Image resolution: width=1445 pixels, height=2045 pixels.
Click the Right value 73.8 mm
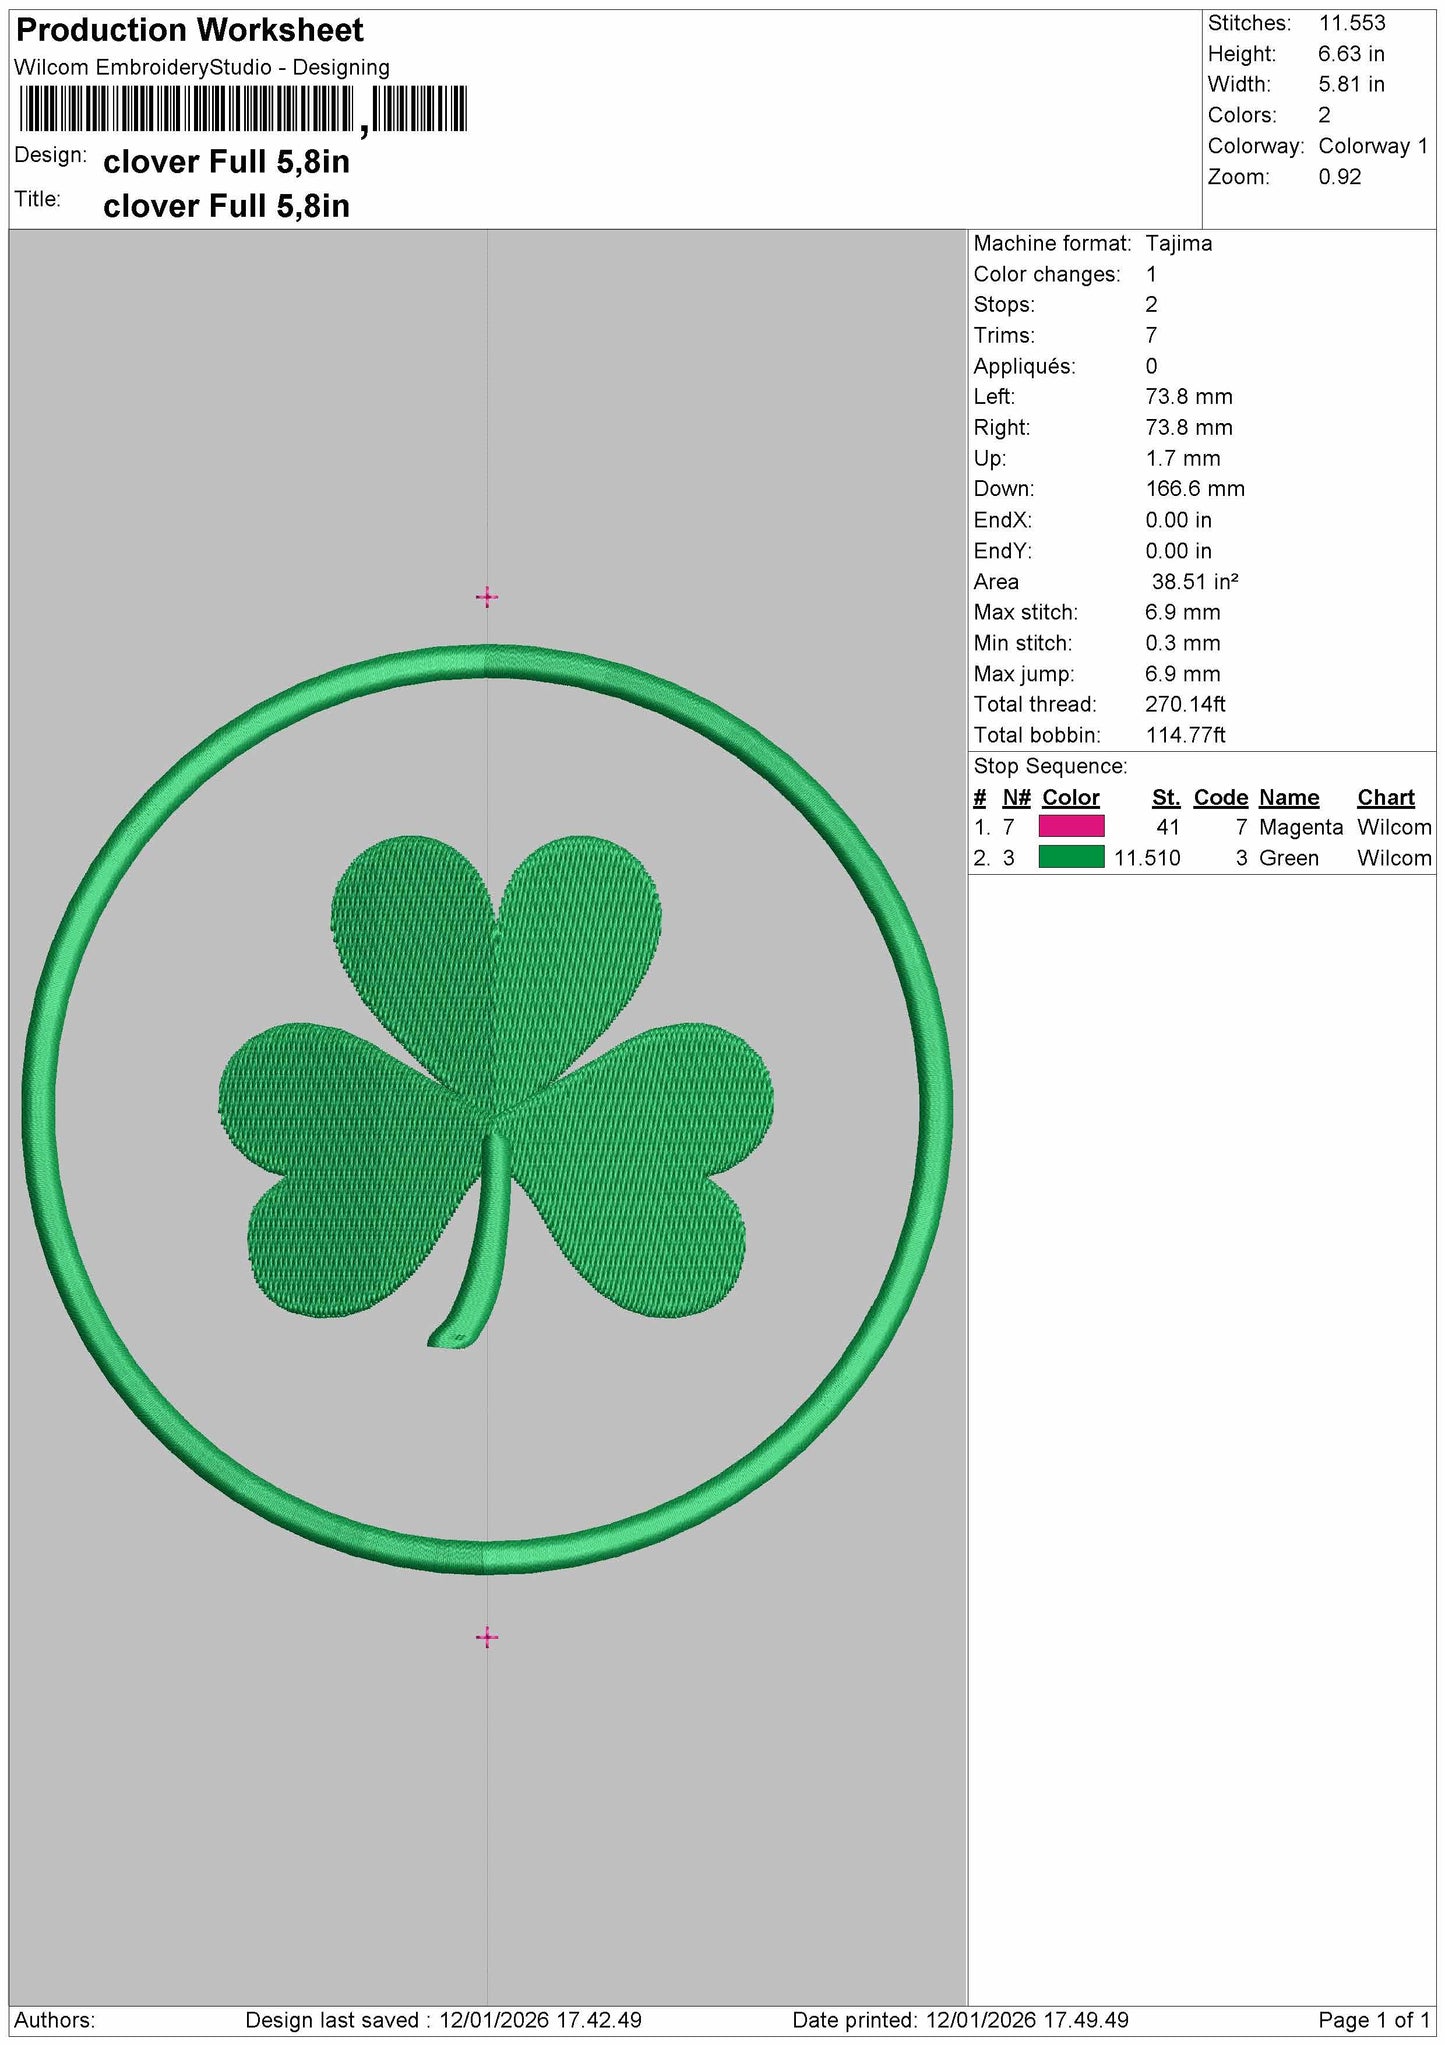point(1189,428)
